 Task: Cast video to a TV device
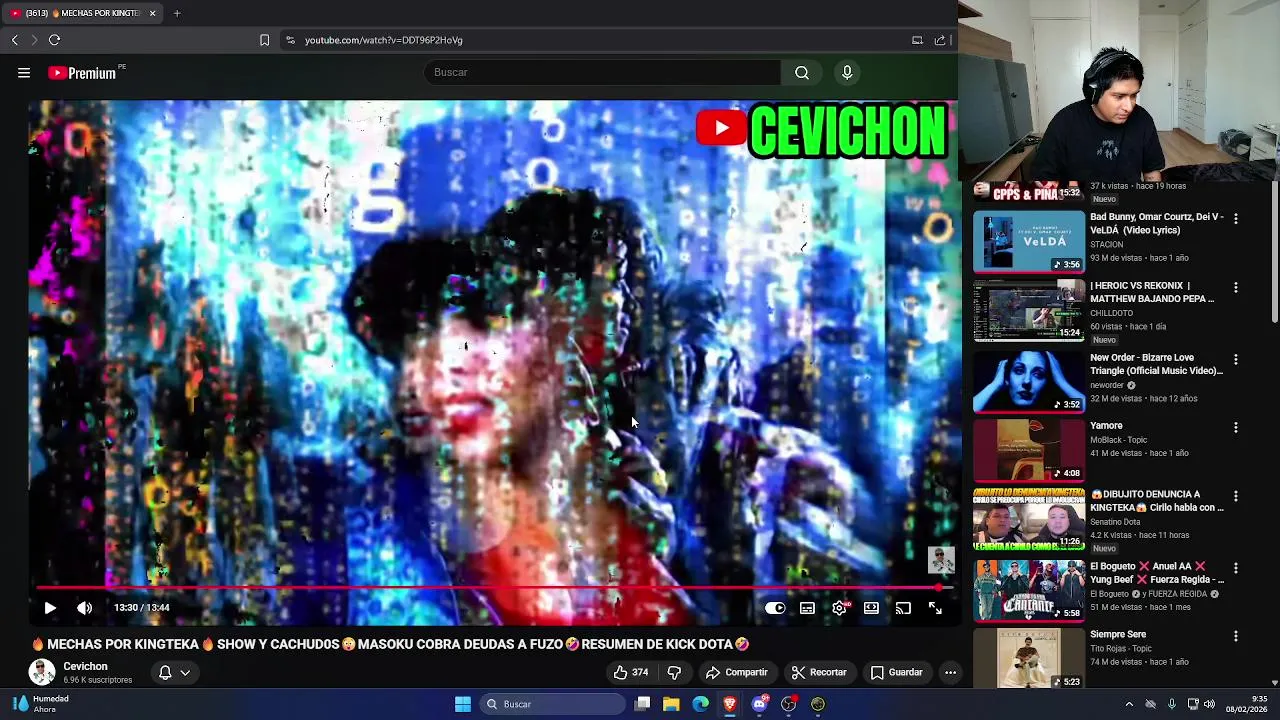(903, 608)
